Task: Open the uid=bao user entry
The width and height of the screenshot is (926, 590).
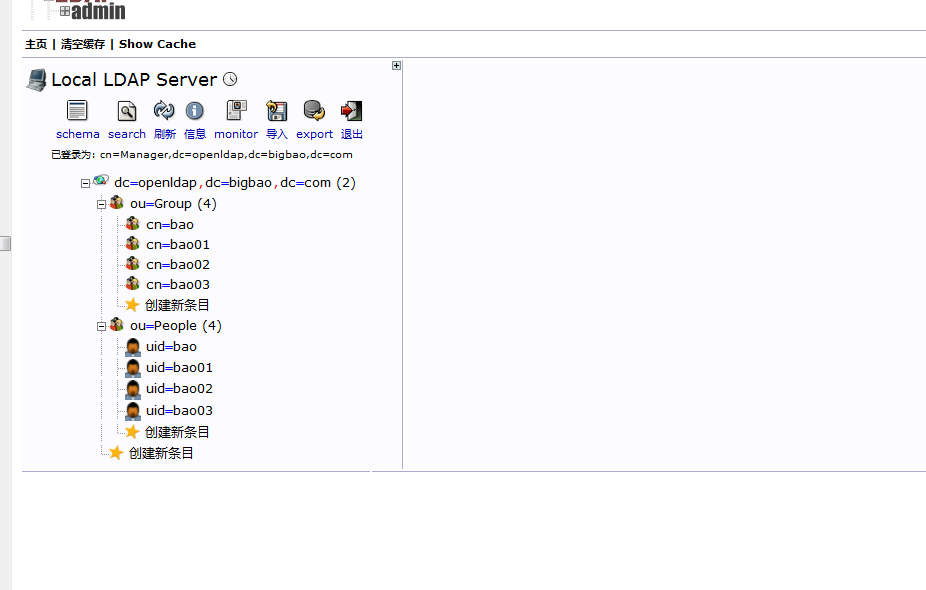Action: [x=171, y=347]
